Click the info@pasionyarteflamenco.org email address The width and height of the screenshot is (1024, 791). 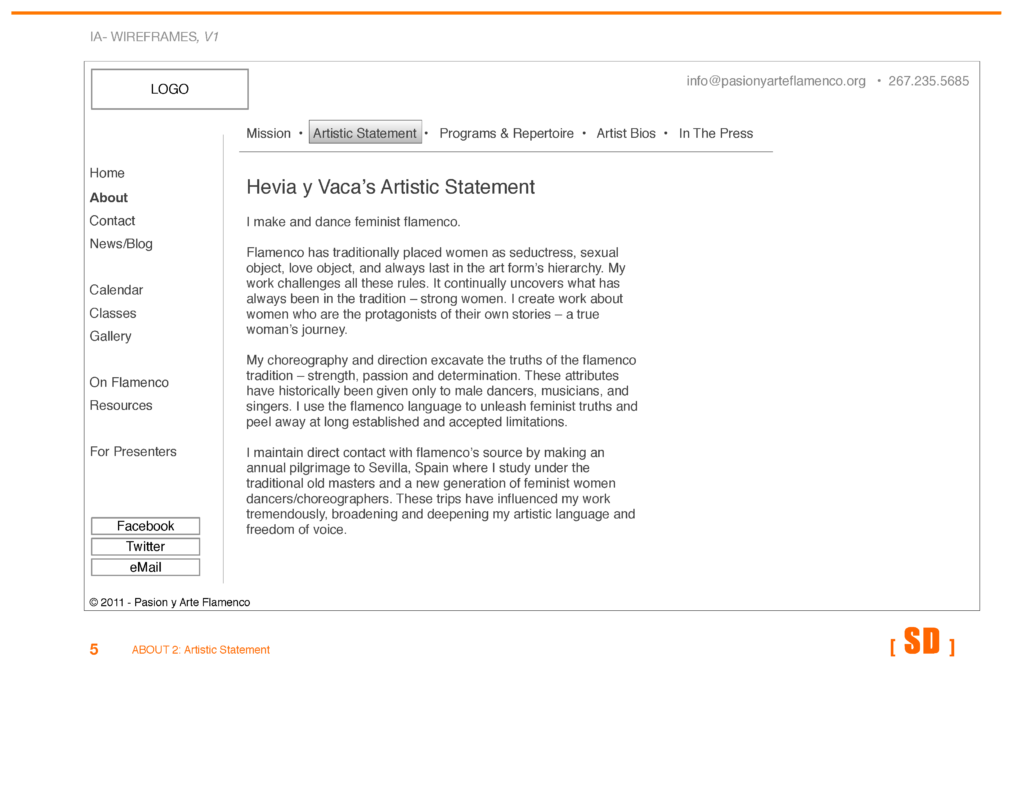click(x=776, y=81)
